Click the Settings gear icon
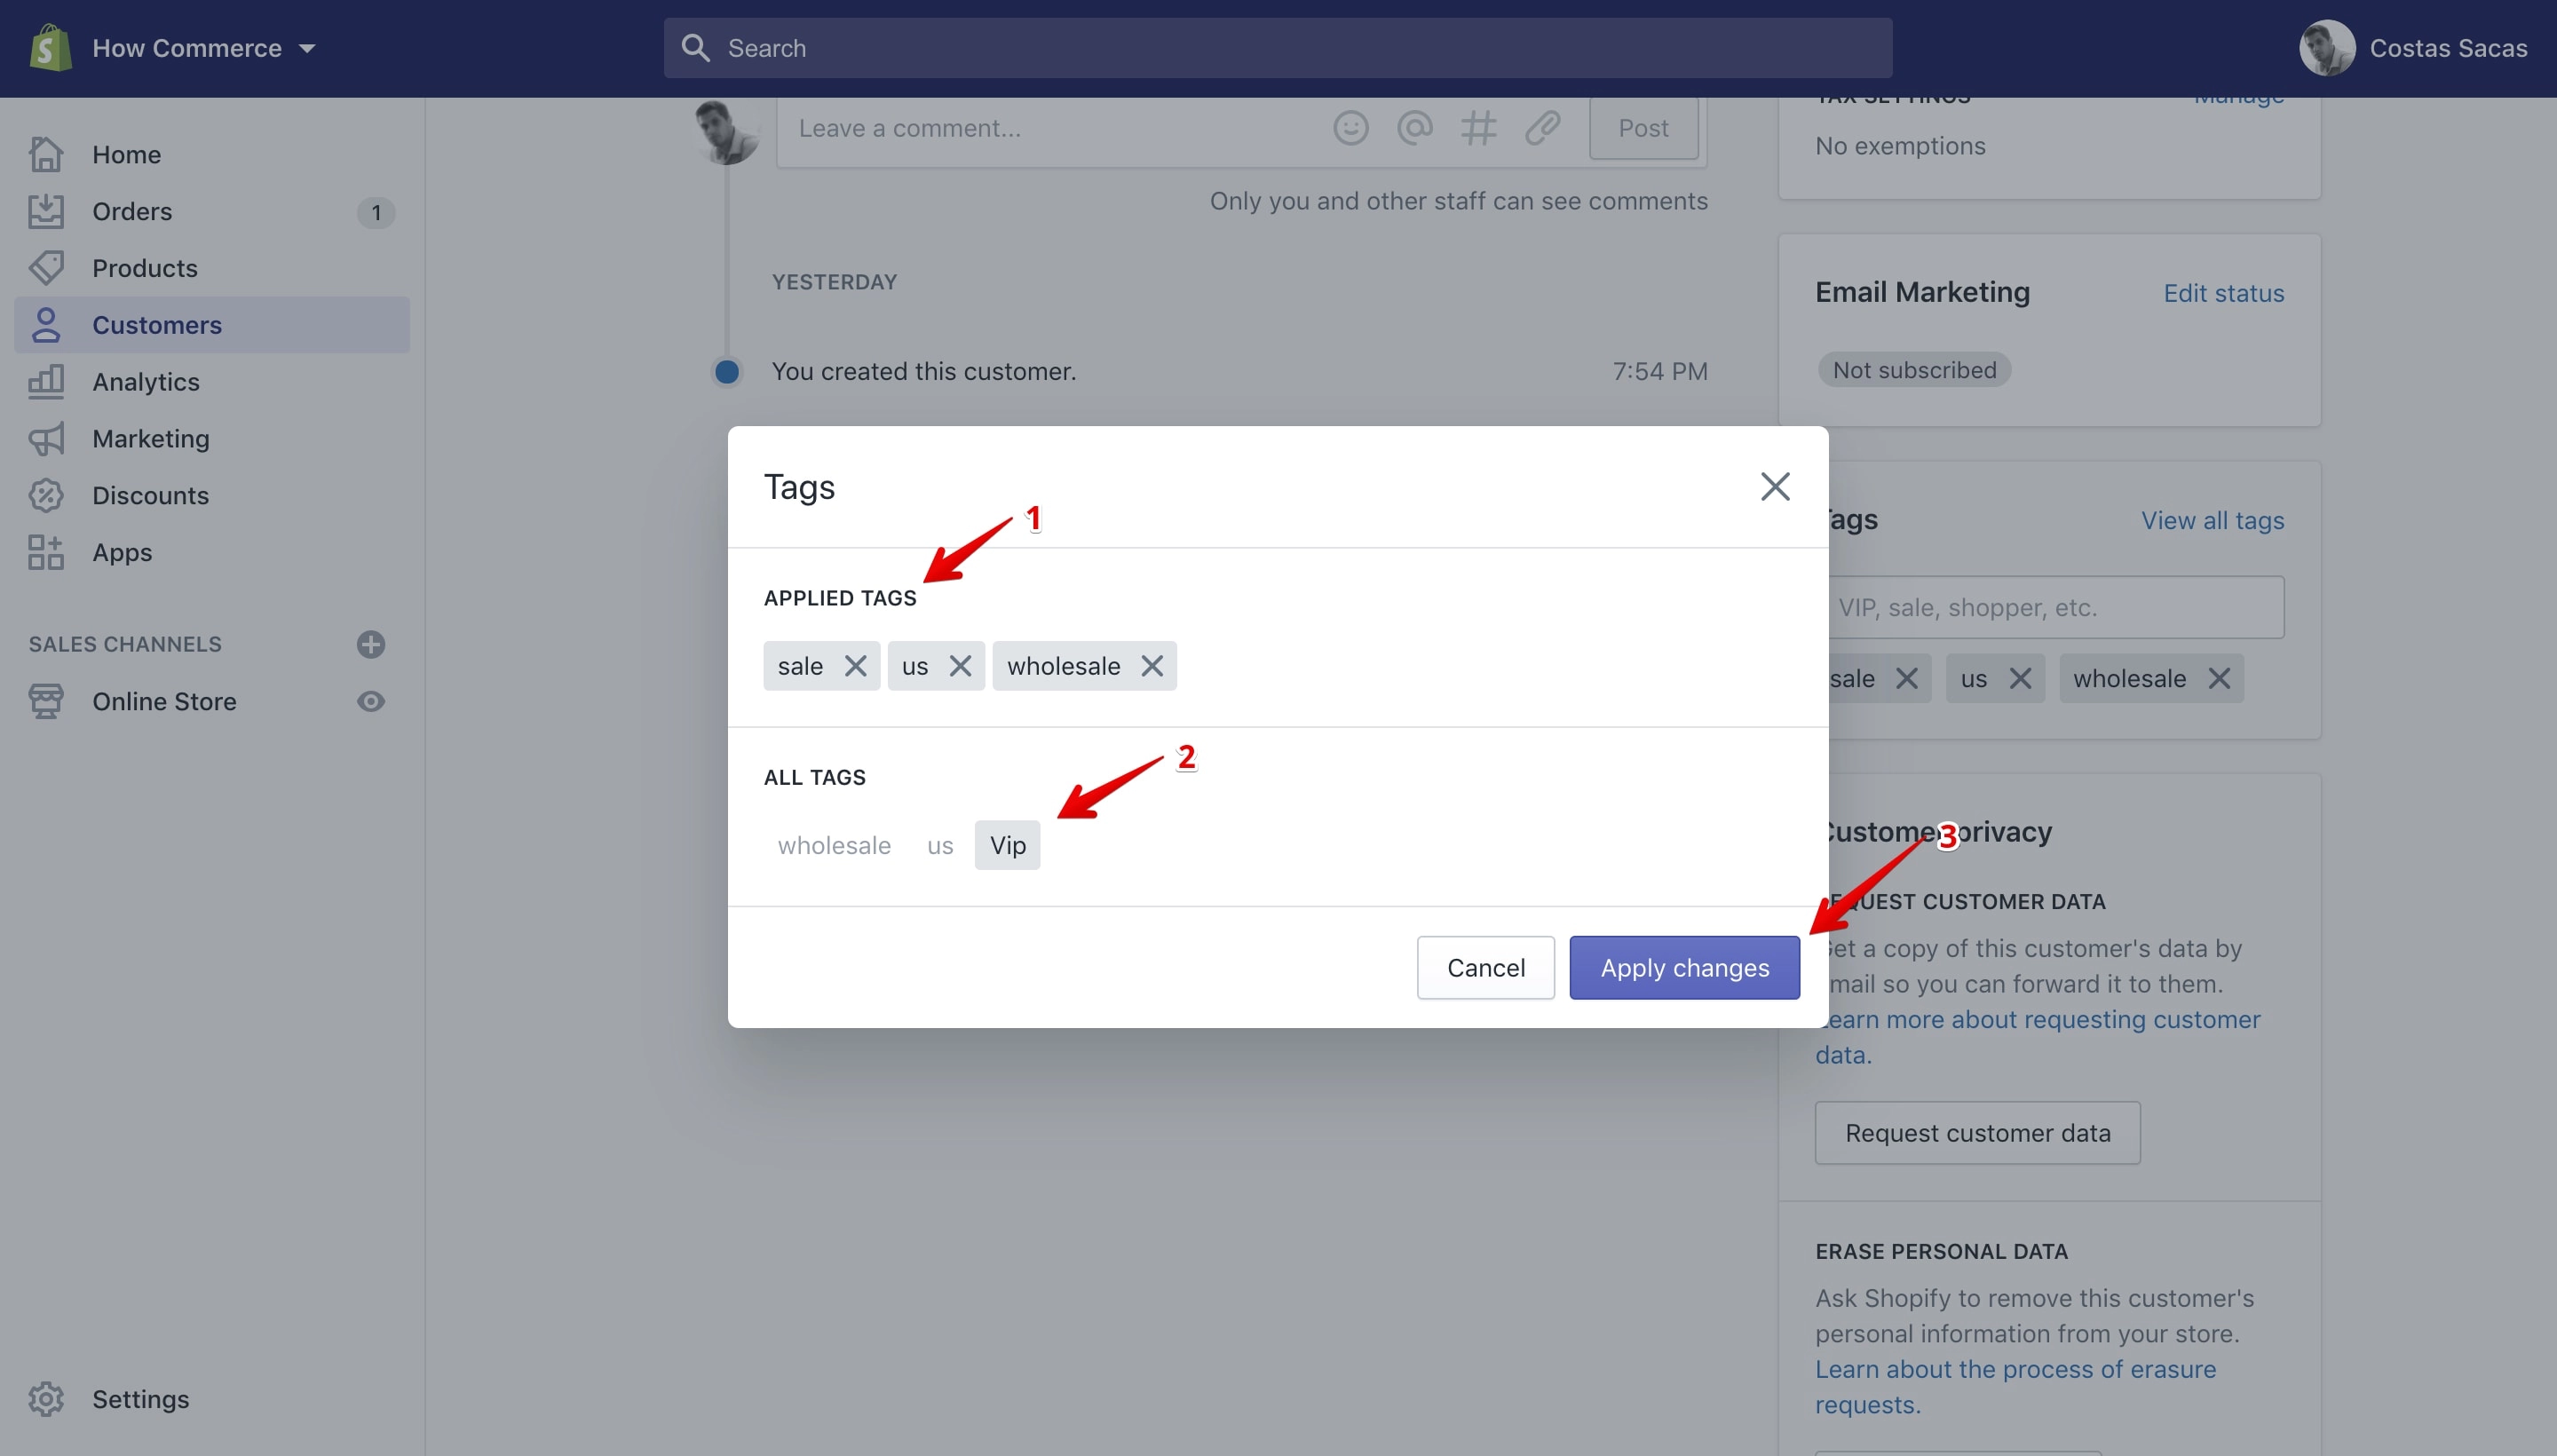This screenshot has height=1456, width=2557. [46, 1399]
